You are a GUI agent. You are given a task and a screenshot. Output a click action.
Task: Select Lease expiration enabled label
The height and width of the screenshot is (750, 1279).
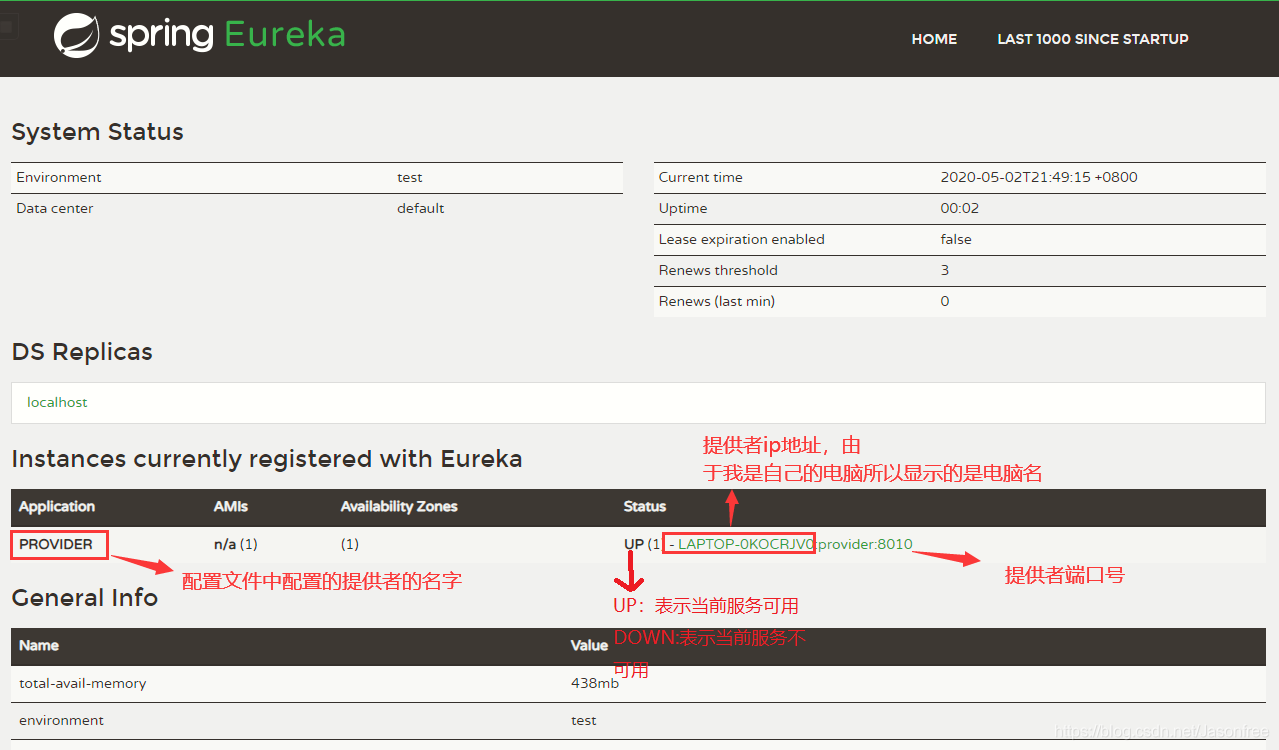pos(741,239)
